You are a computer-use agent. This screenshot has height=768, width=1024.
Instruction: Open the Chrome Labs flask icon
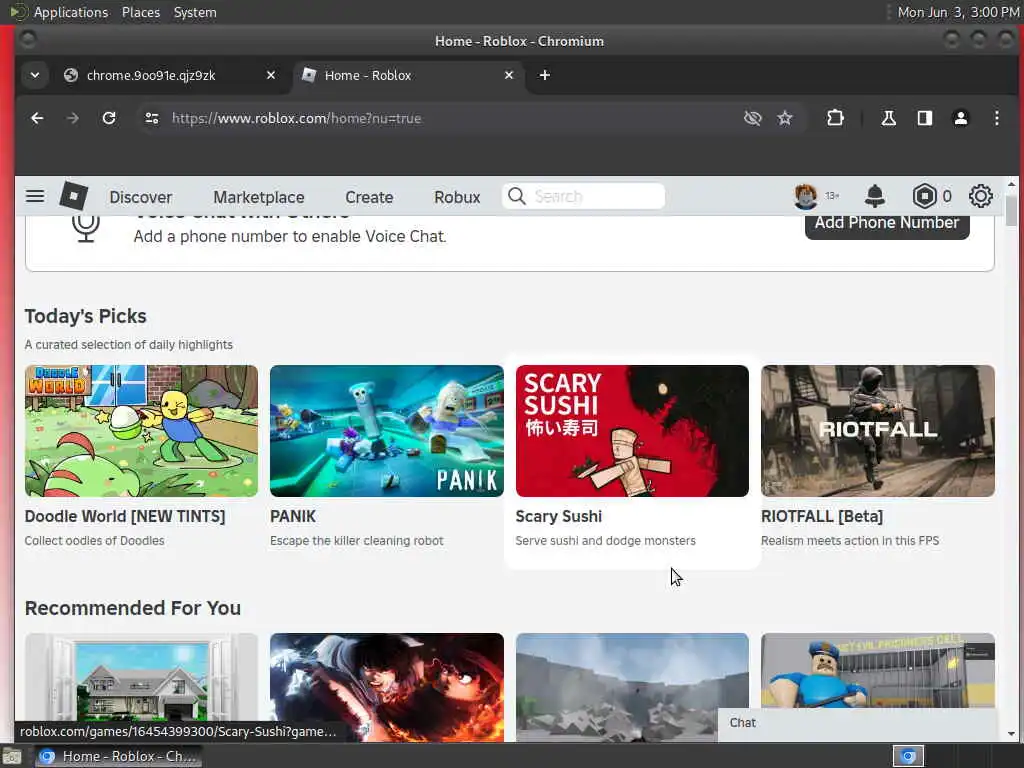[x=888, y=118]
